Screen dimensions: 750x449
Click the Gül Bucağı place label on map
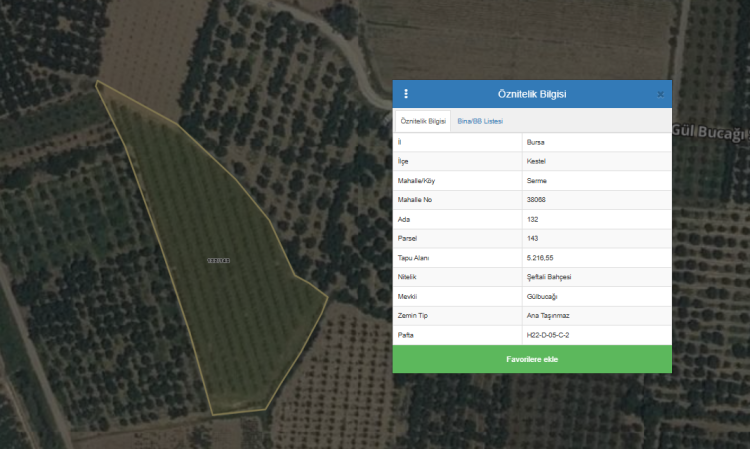point(710,134)
